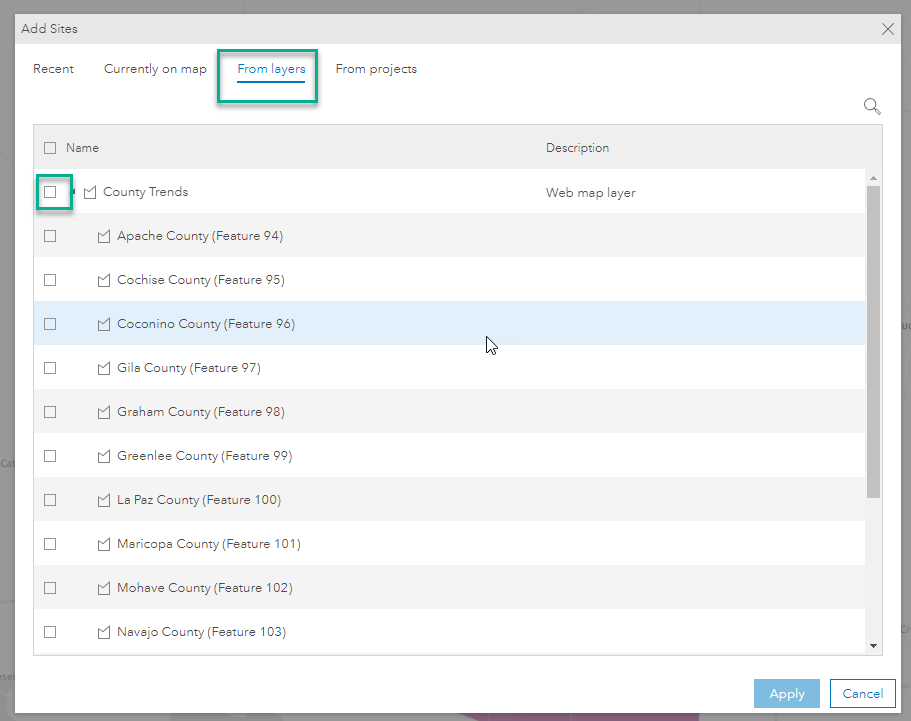Tick the Apache County (Feature 94) checkbox
911x721 pixels.
(x=50, y=236)
